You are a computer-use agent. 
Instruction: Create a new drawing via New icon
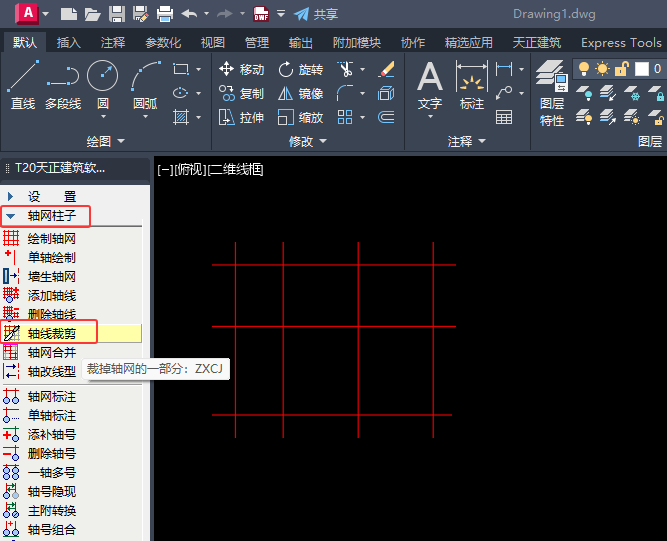click(68, 14)
